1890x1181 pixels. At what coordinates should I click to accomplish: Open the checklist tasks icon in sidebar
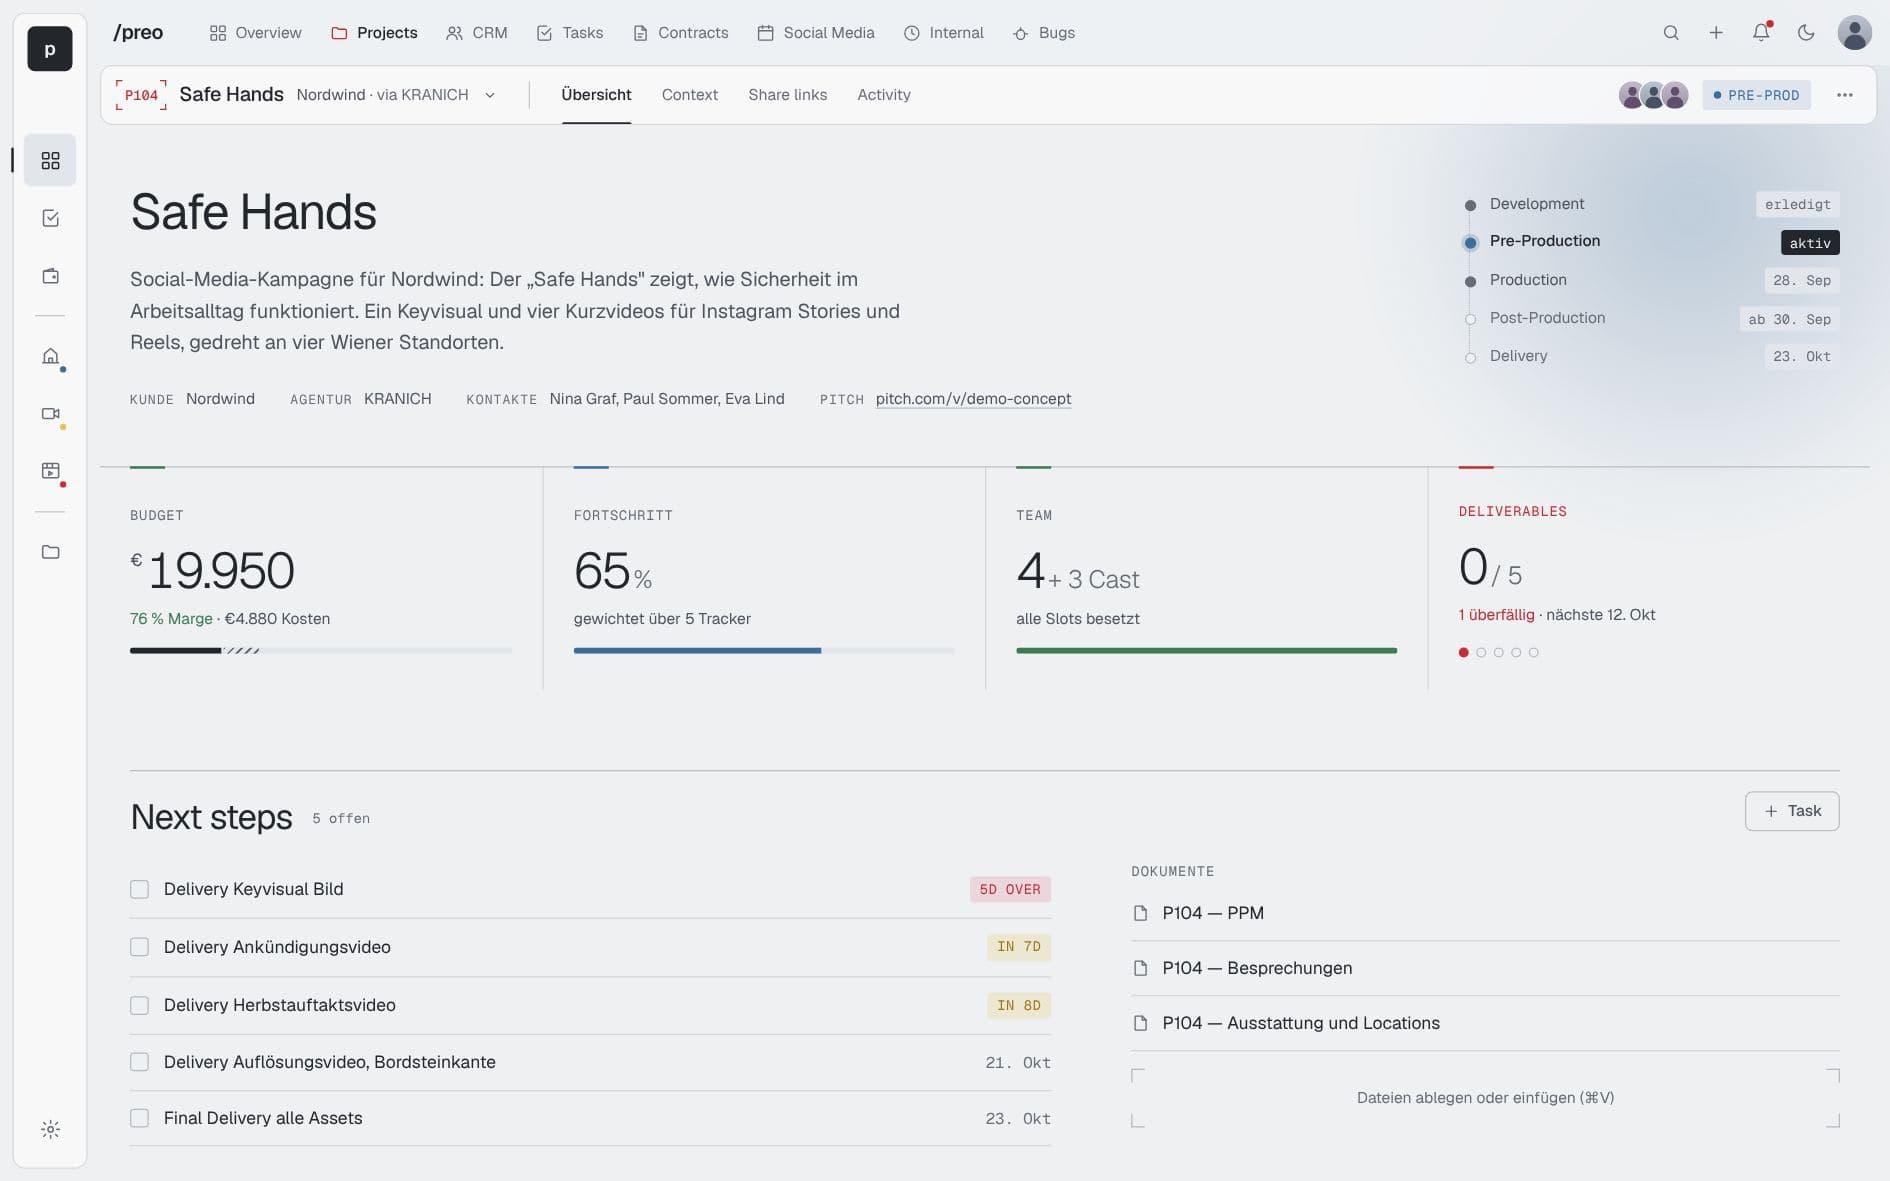click(50, 218)
